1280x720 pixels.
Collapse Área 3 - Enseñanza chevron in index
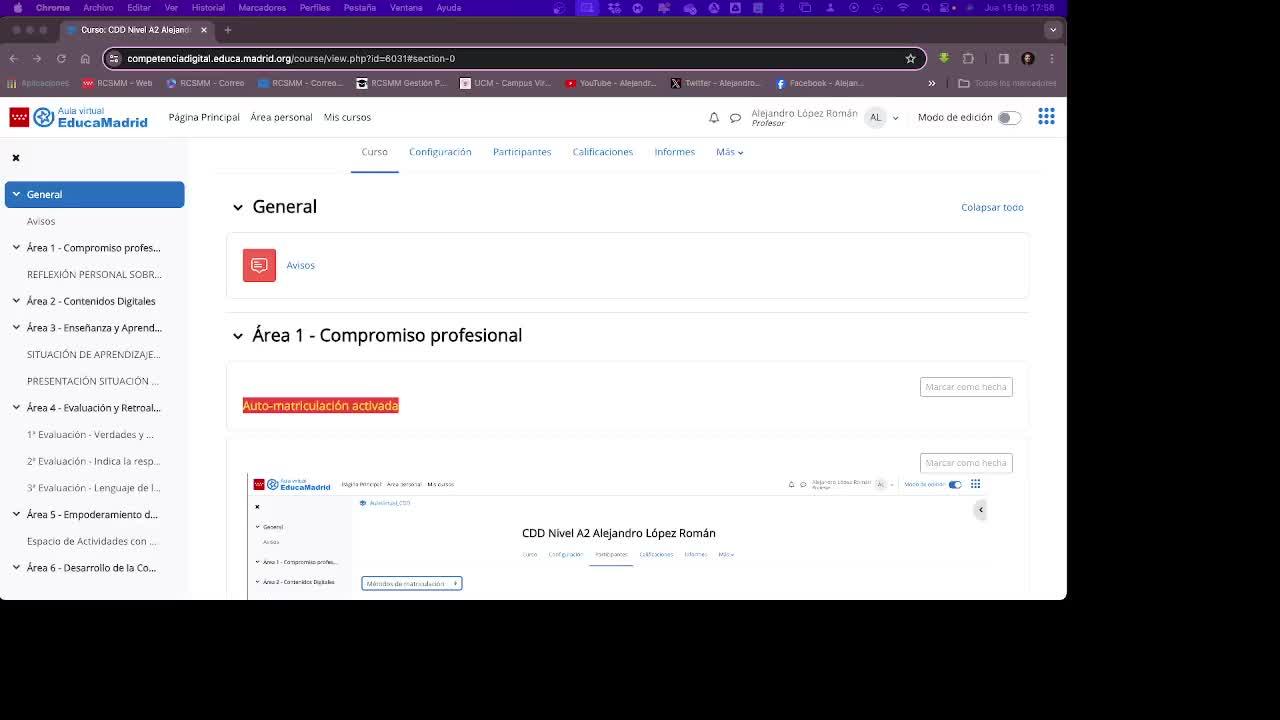(16, 327)
